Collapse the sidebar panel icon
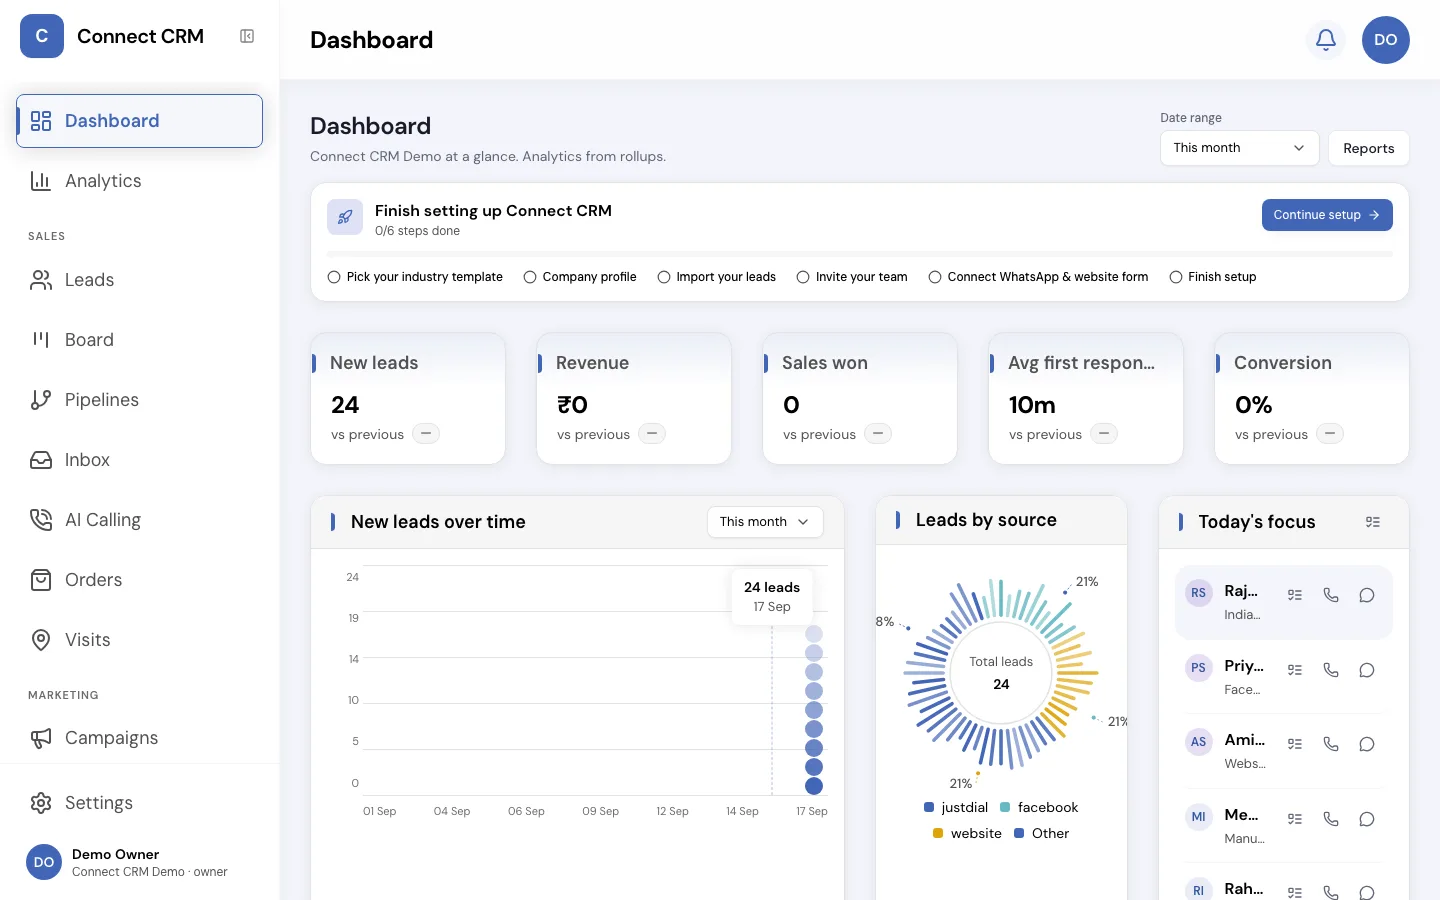Image resolution: width=1440 pixels, height=900 pixels. coord(247,36)
